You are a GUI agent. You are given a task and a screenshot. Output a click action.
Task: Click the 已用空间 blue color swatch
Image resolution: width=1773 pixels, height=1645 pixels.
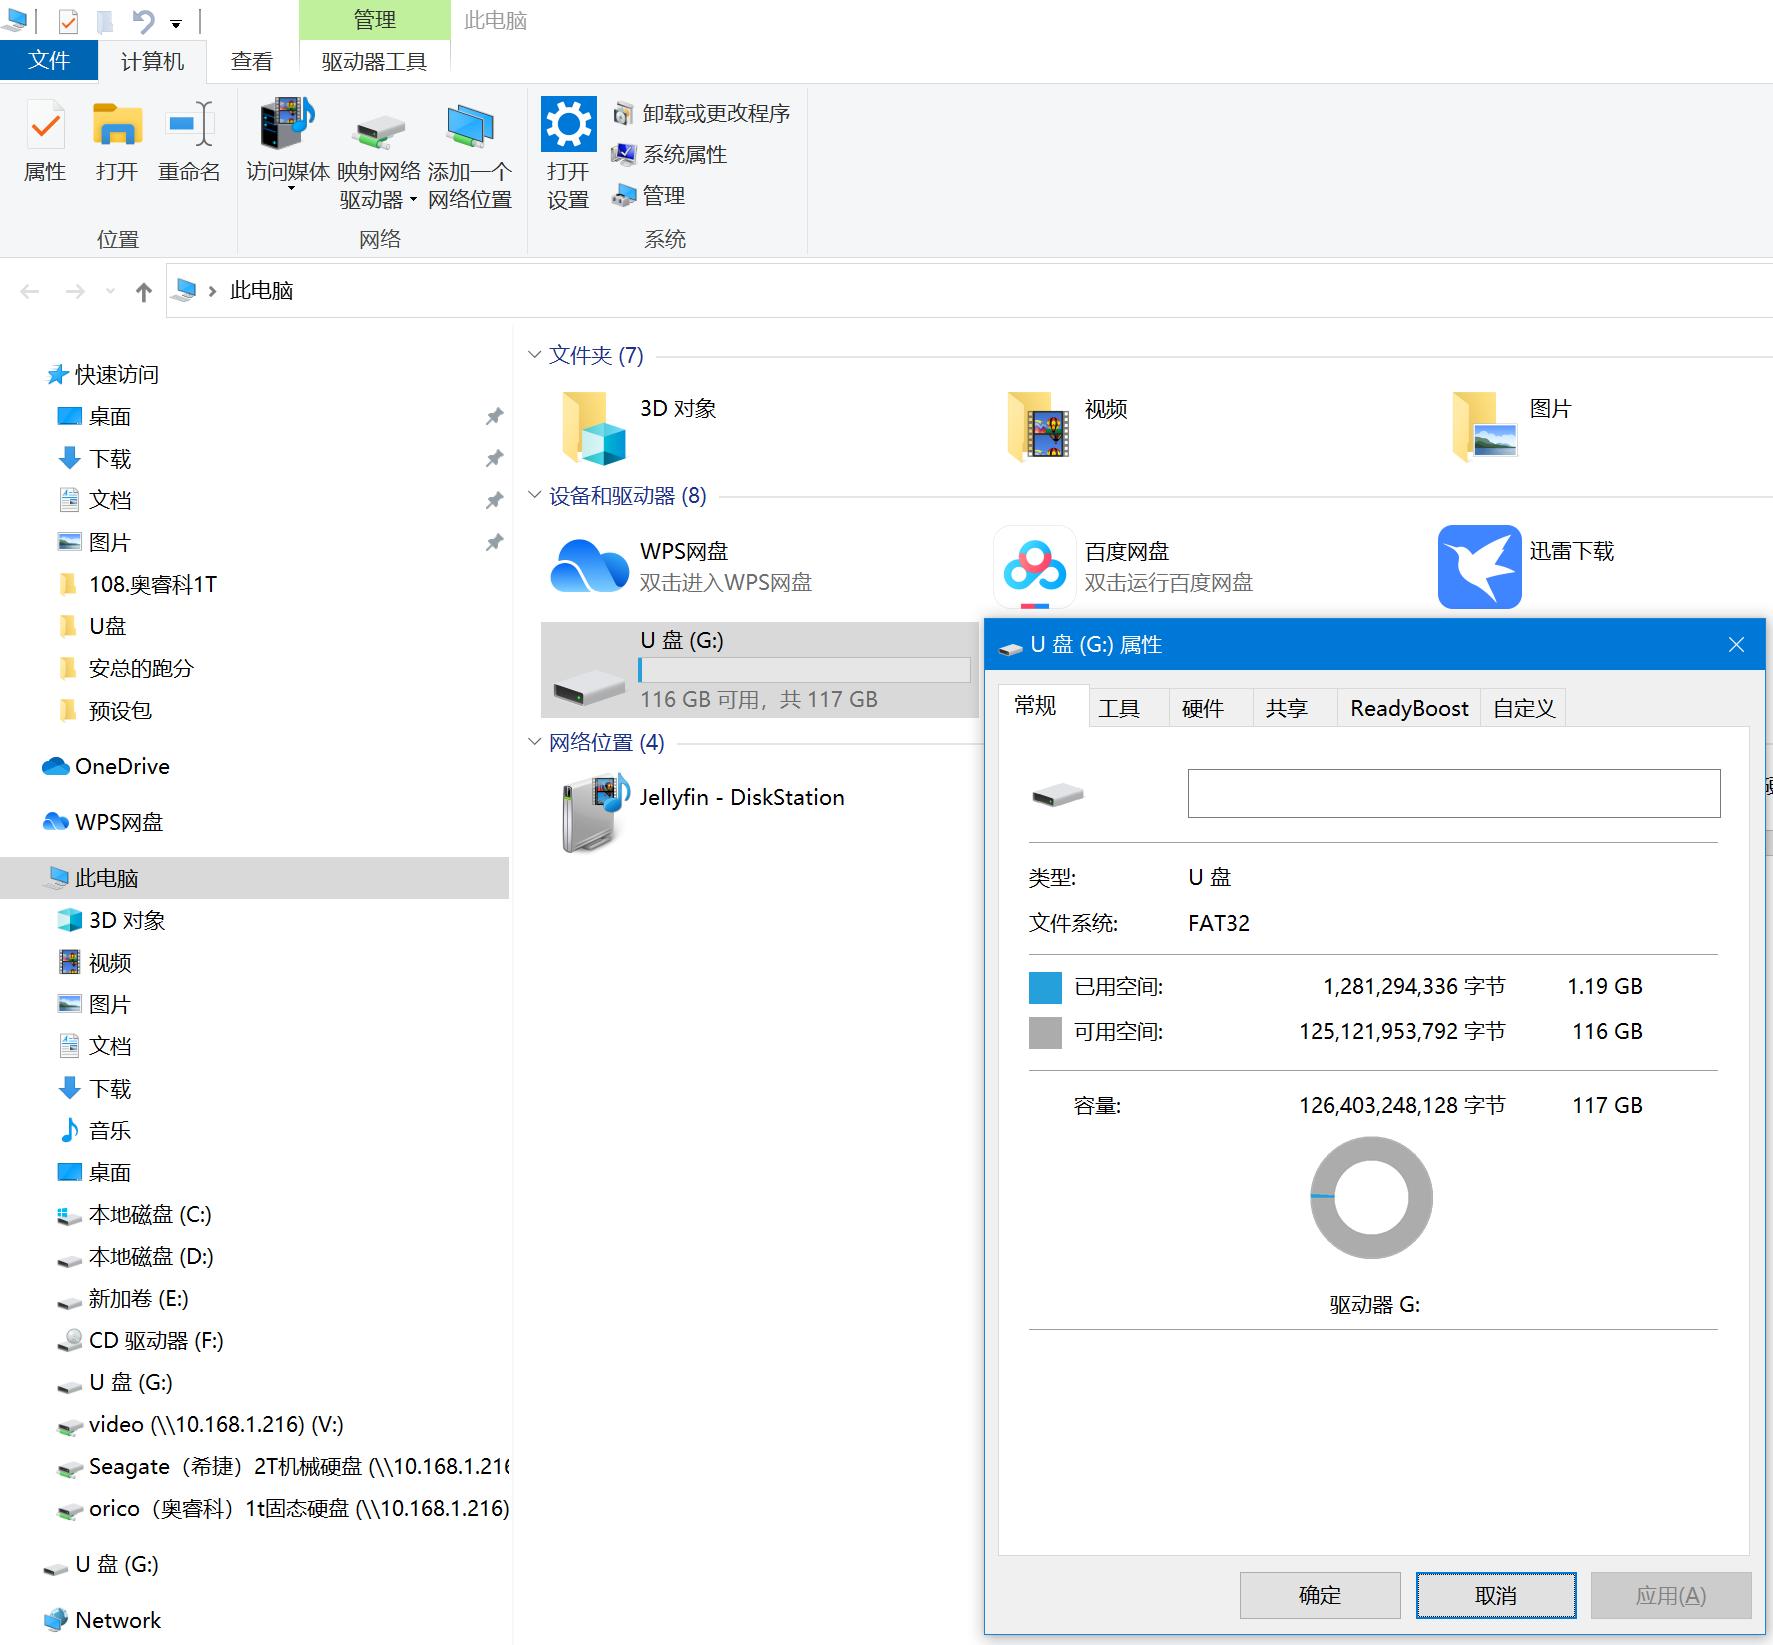[1045, 987]
